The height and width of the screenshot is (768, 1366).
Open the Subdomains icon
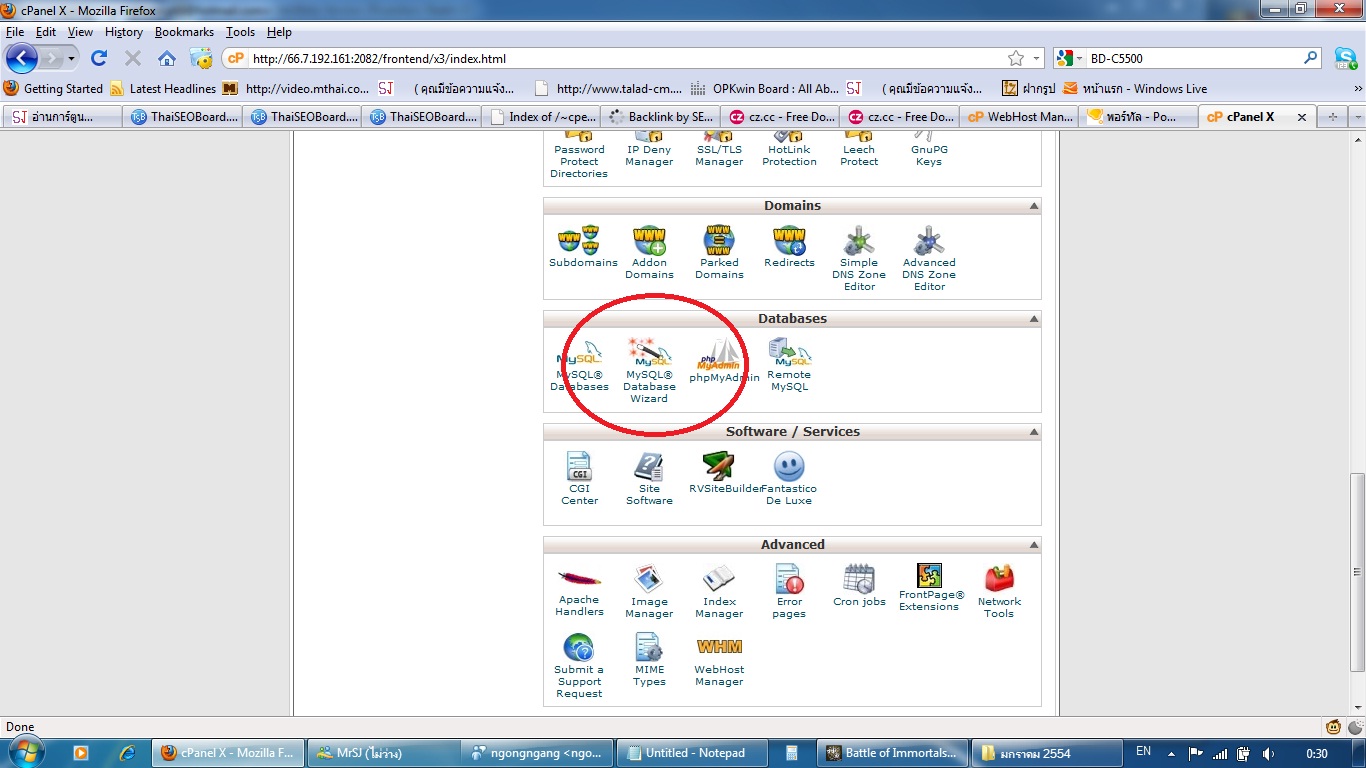pyautogui.click(x=583, y=247)
